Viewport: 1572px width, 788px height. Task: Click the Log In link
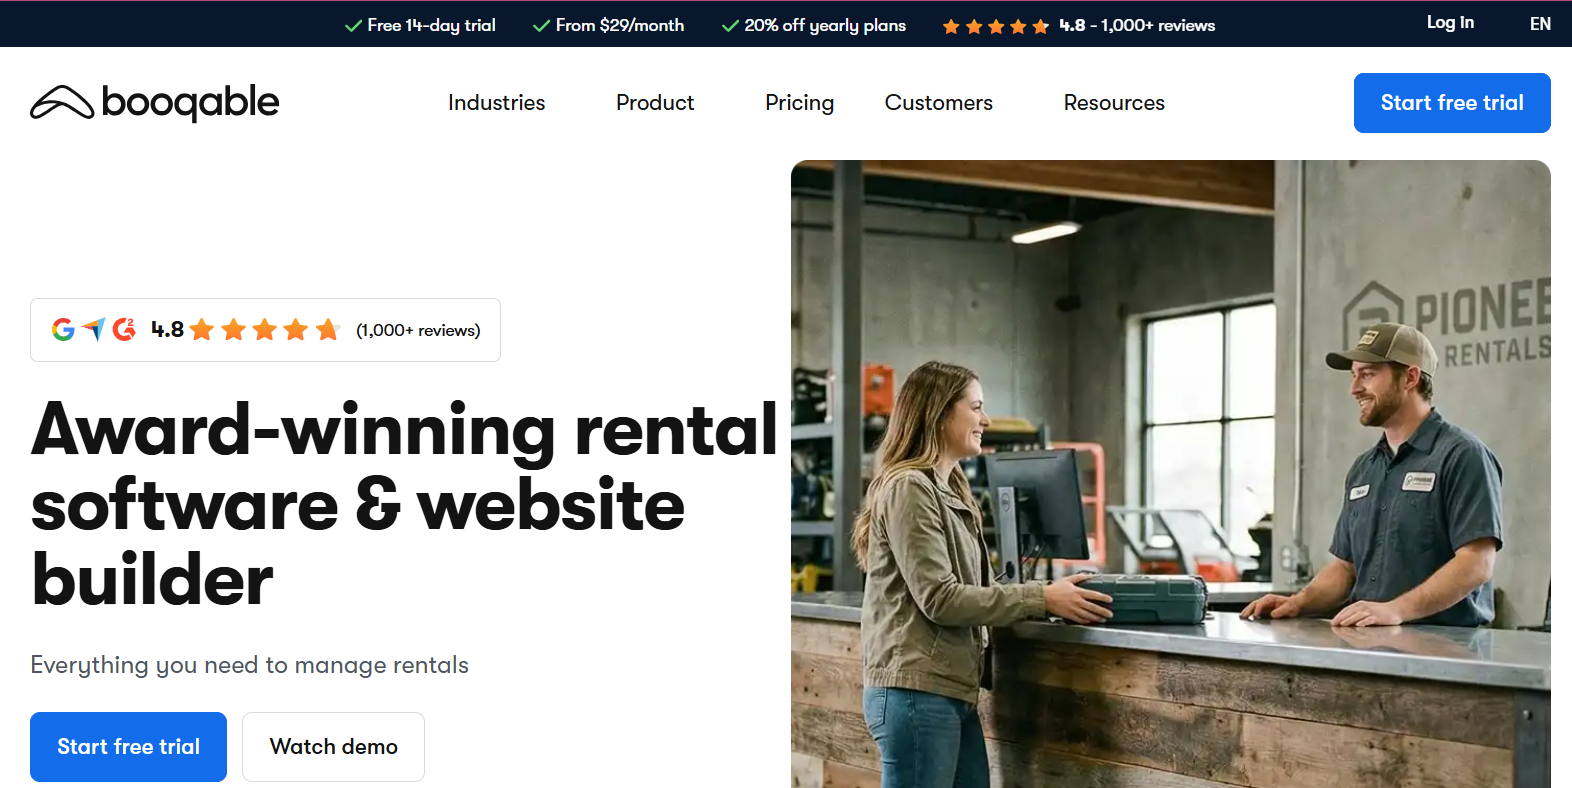(x=1450, y=23)
